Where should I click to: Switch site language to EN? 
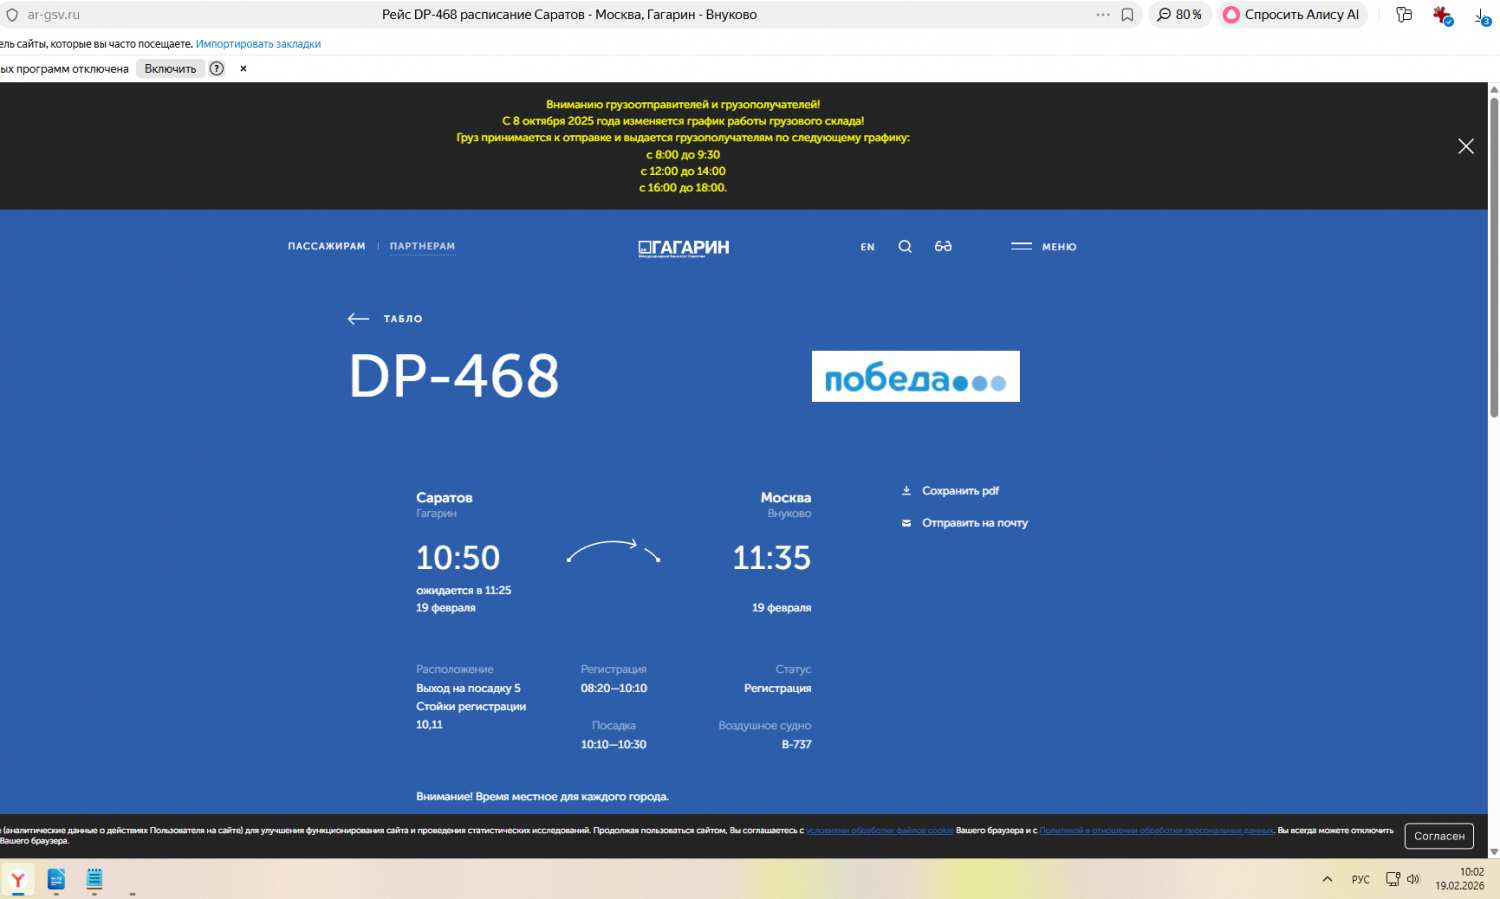867,247
